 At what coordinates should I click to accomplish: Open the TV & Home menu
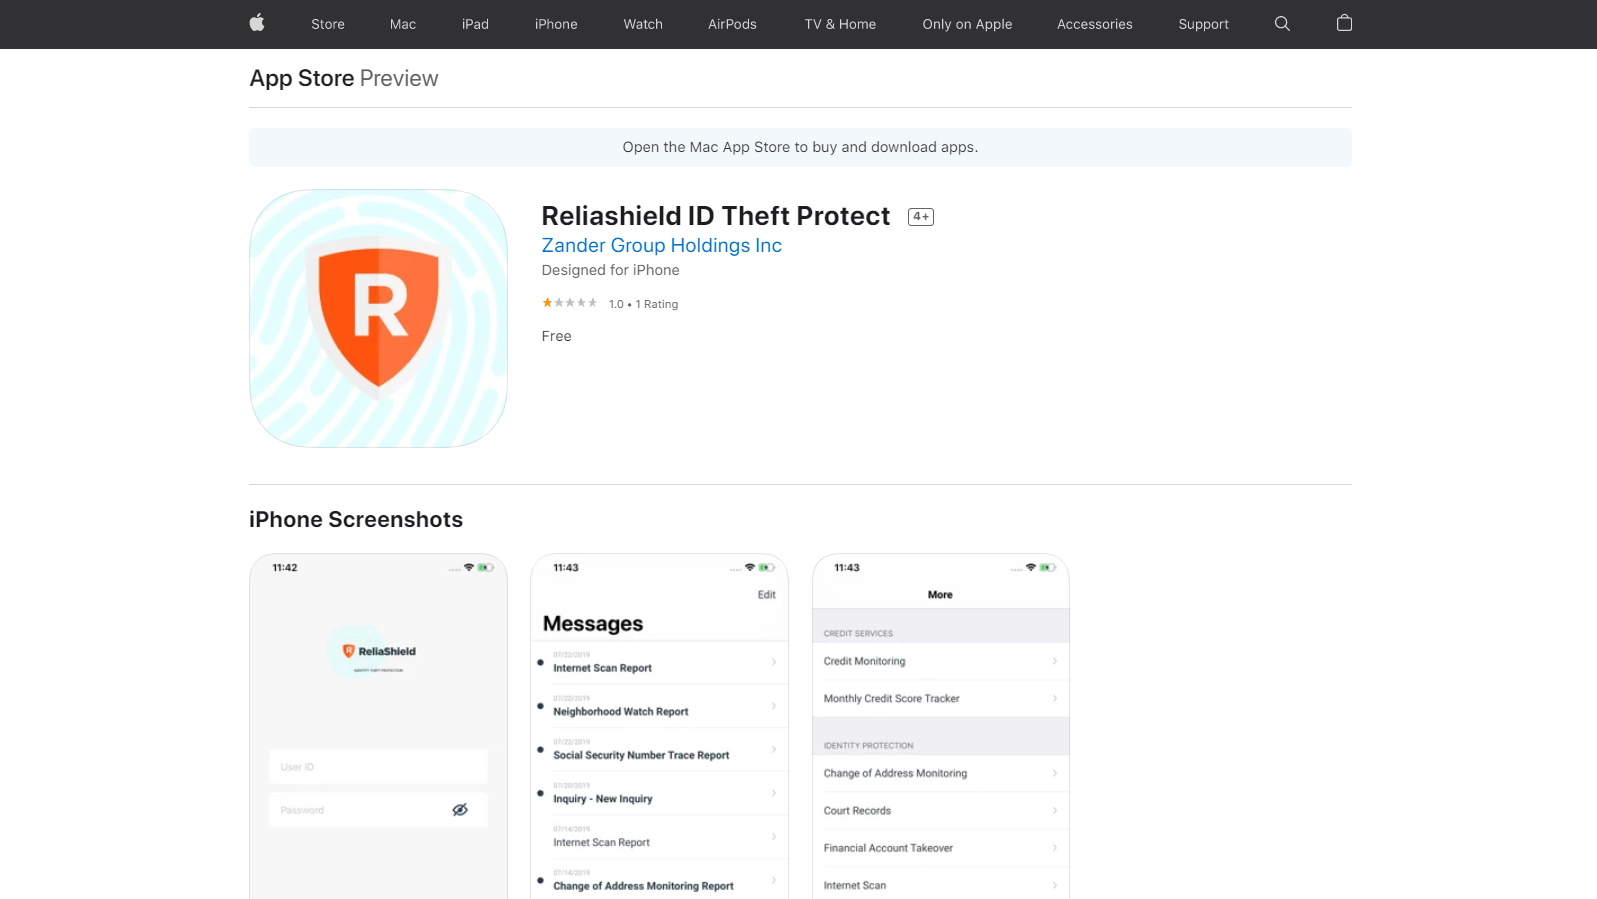point(840,24)
